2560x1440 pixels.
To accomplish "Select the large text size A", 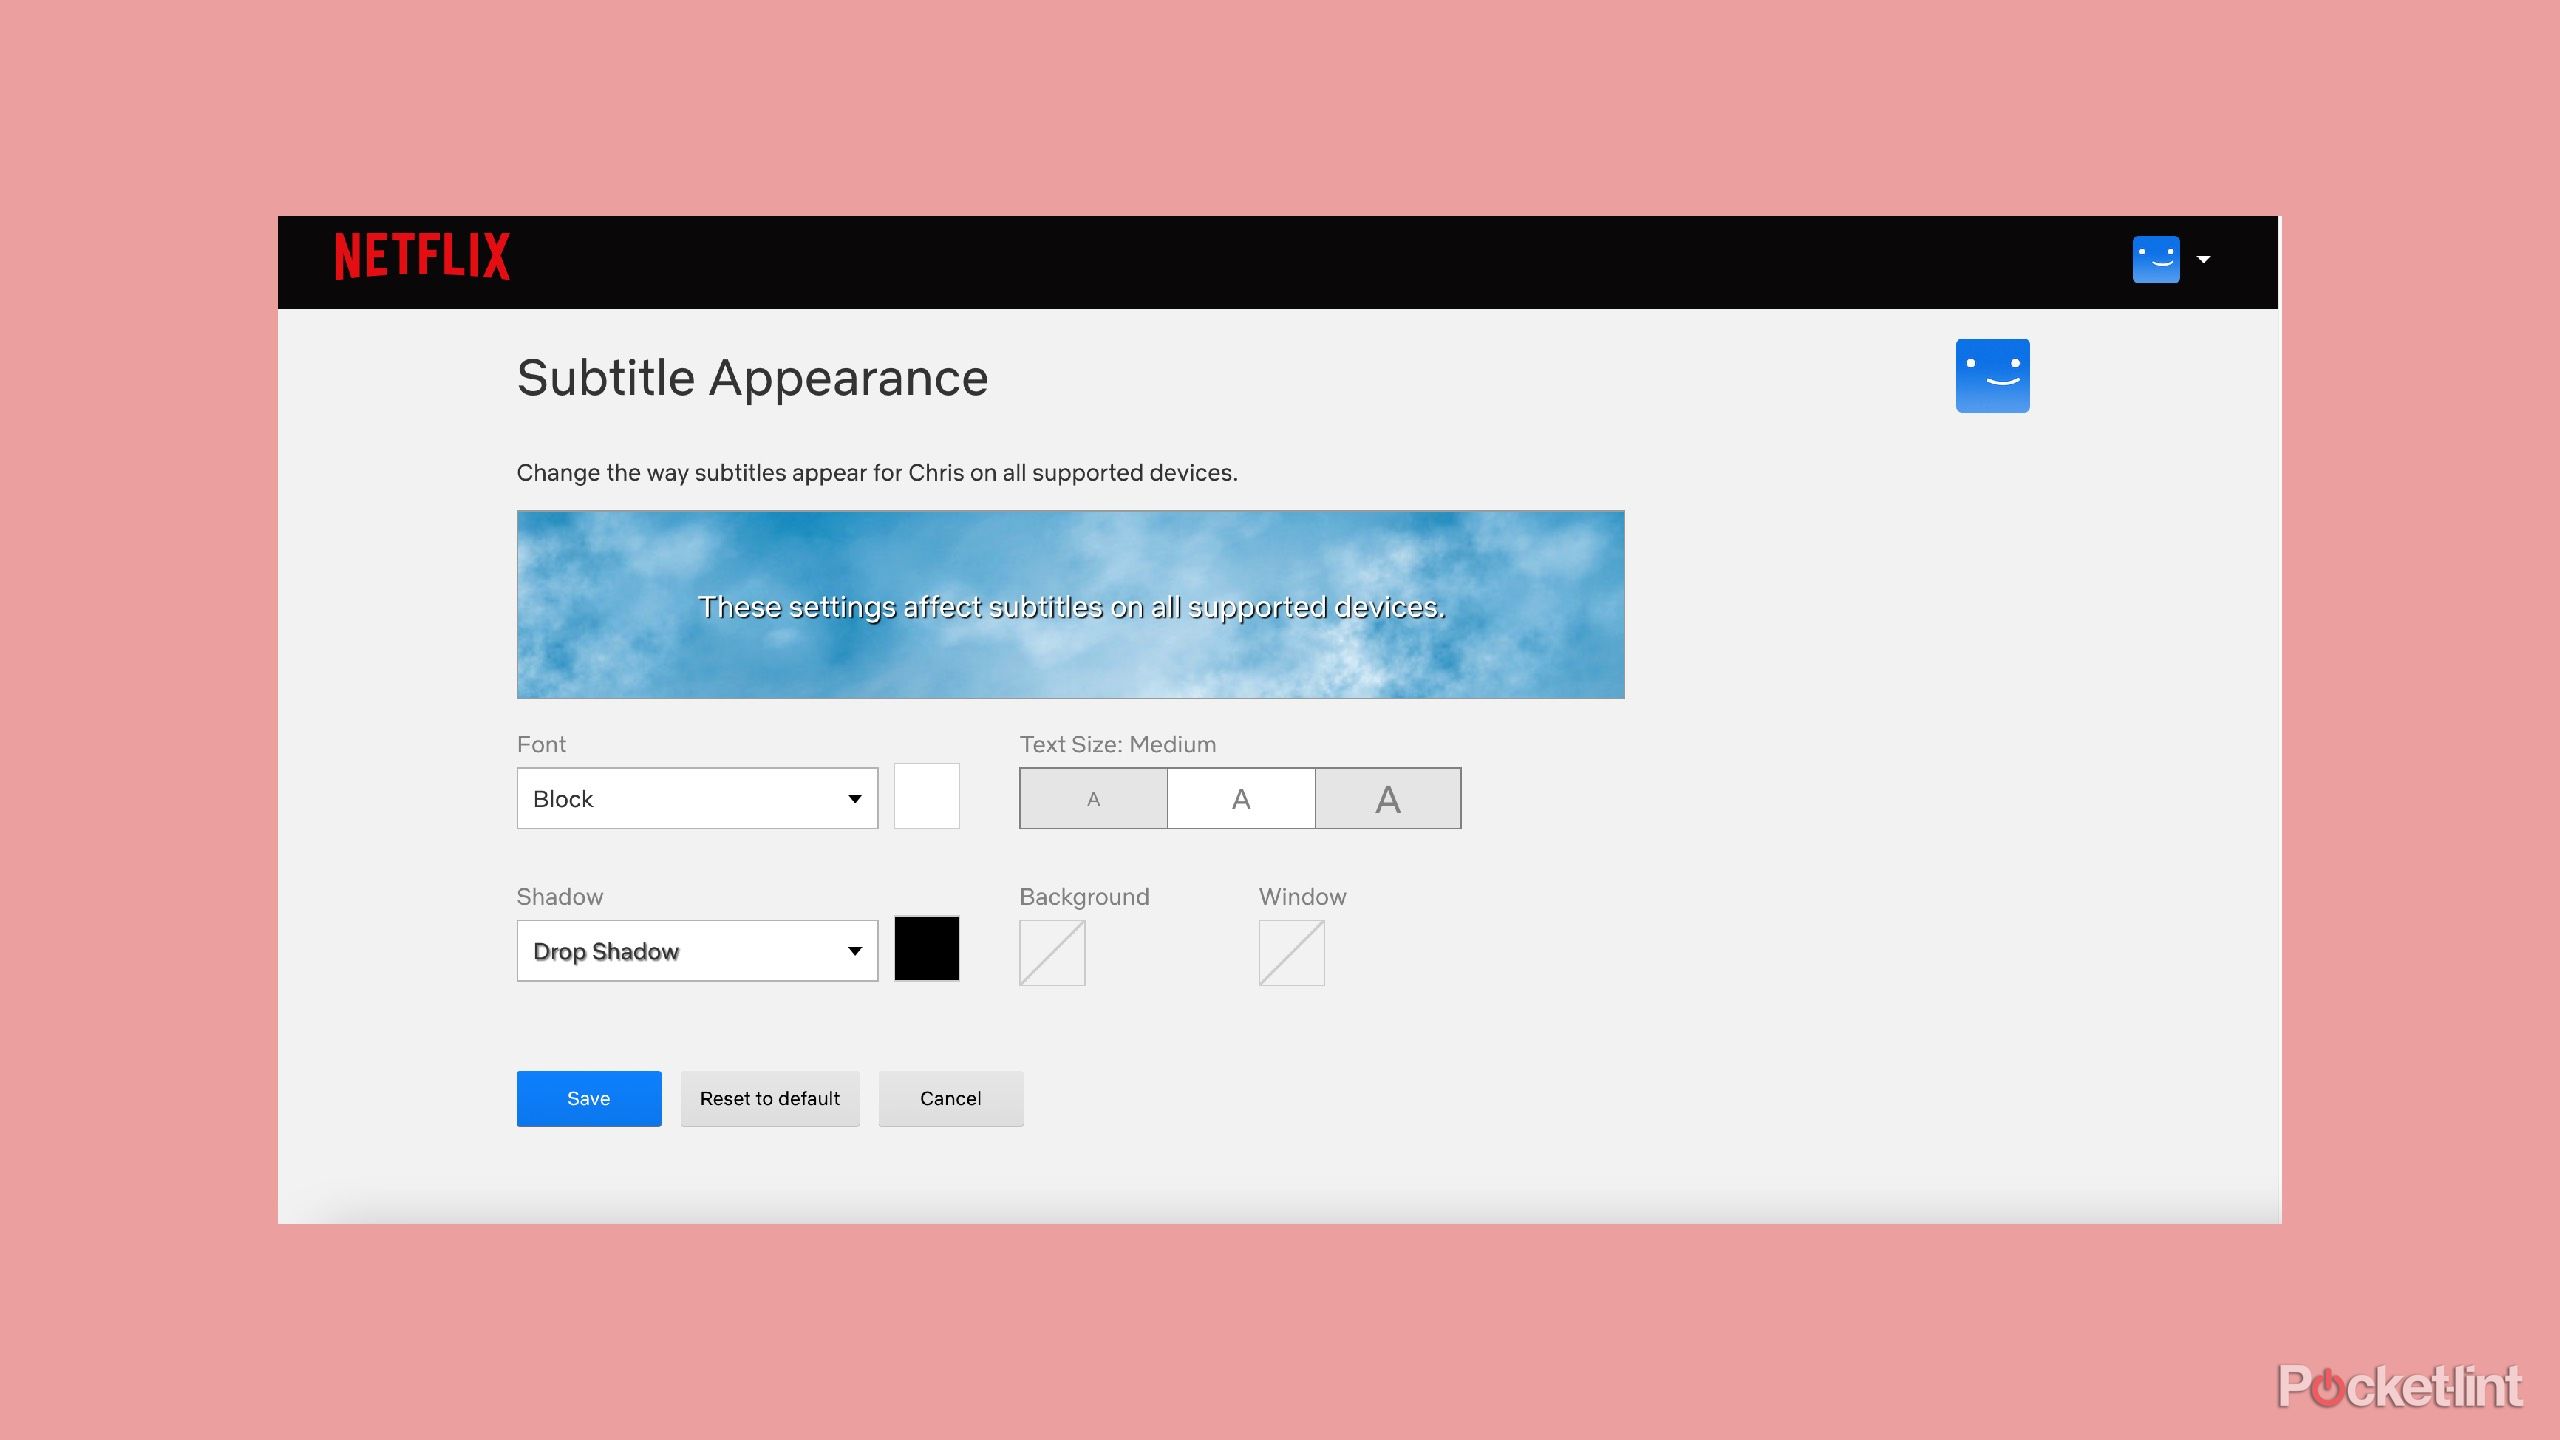I will click(1388, 798).
